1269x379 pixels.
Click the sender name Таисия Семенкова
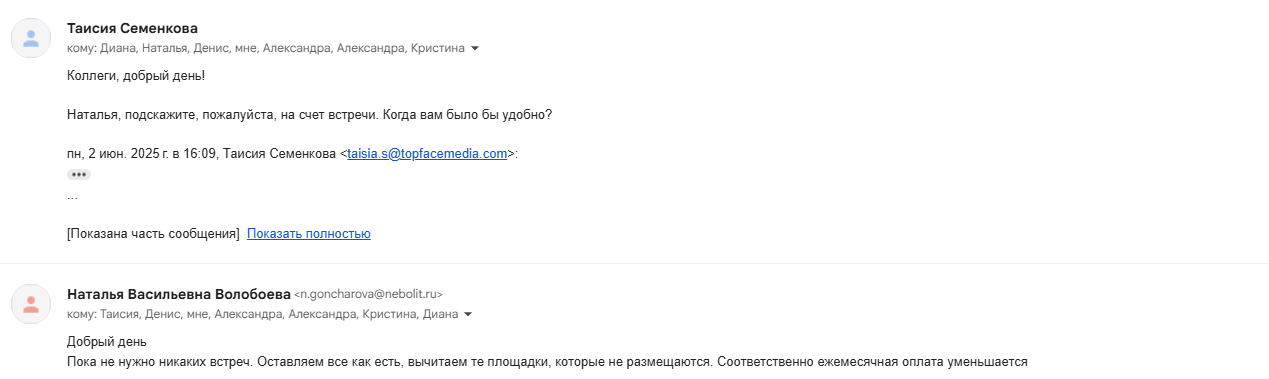pos(132,28)
